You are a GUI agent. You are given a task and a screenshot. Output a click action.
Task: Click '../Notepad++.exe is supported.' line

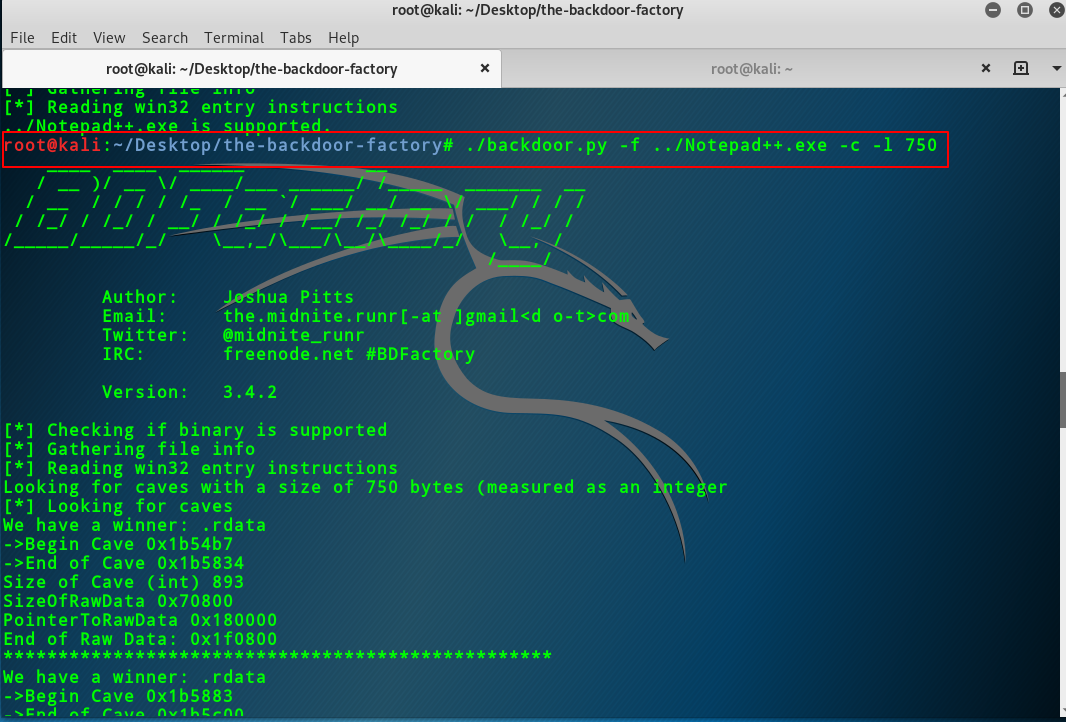click(x=167, y=126)
